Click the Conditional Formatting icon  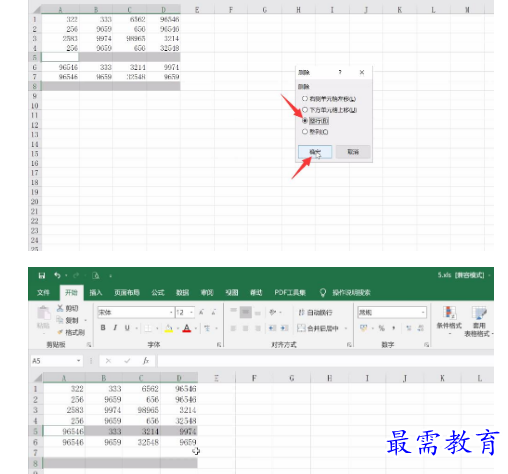pyautogui.click(x=449, y=313)
